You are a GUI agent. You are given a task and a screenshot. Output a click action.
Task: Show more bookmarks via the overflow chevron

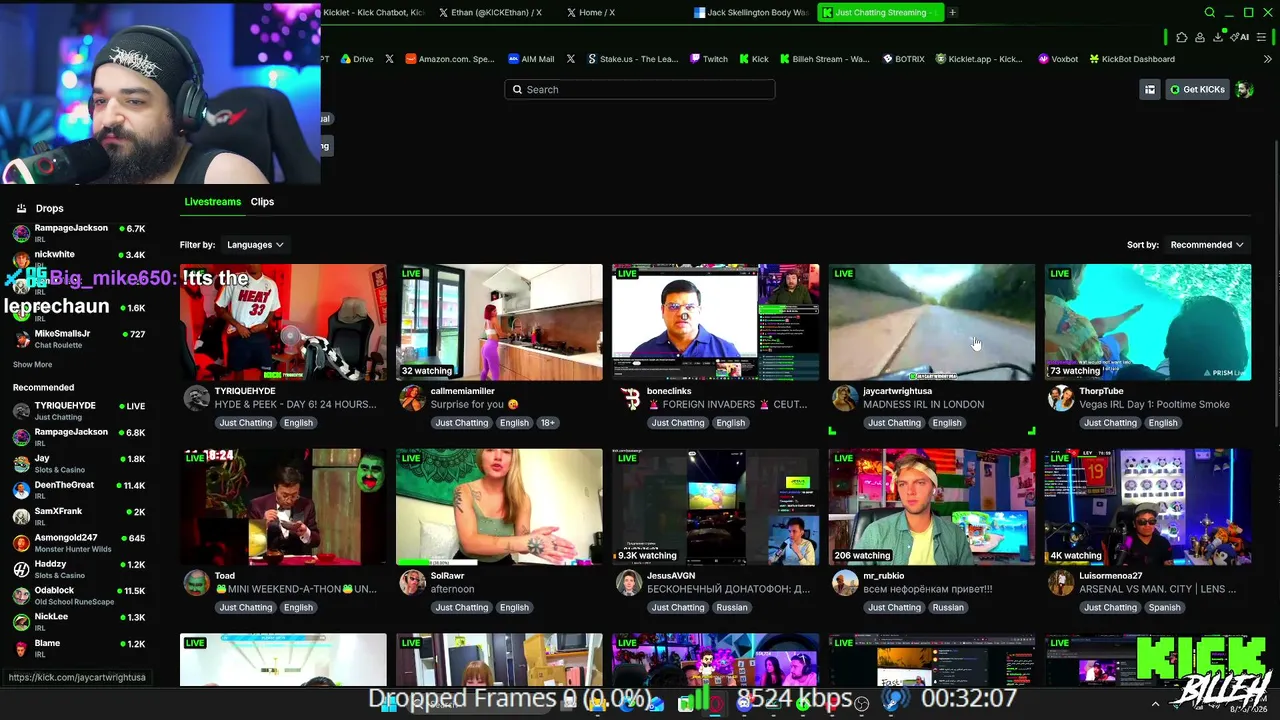pyautogui.click(x=1268, y=59)
